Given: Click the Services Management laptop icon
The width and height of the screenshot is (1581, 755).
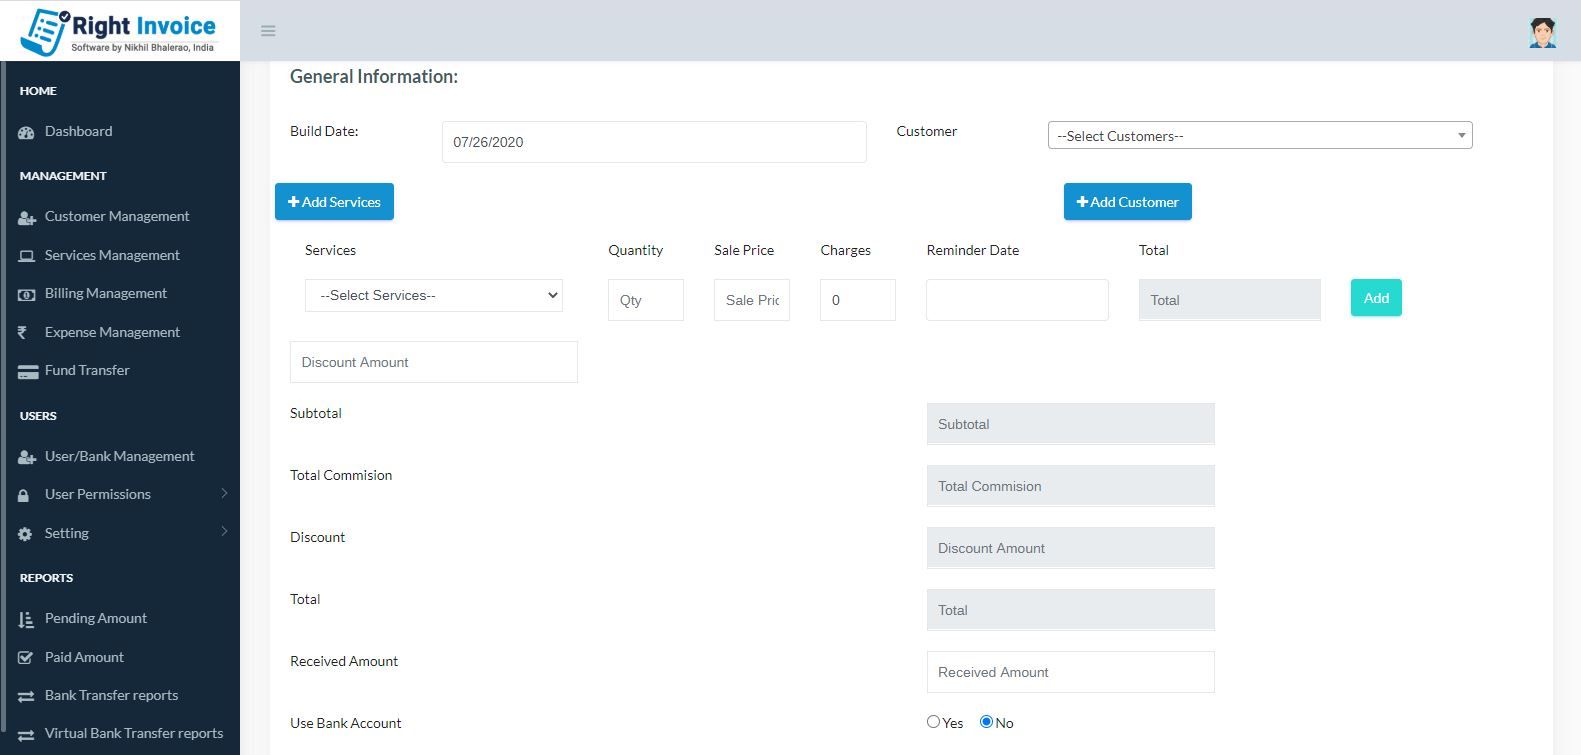Looking at the screenshot, I should click(27, 256).
